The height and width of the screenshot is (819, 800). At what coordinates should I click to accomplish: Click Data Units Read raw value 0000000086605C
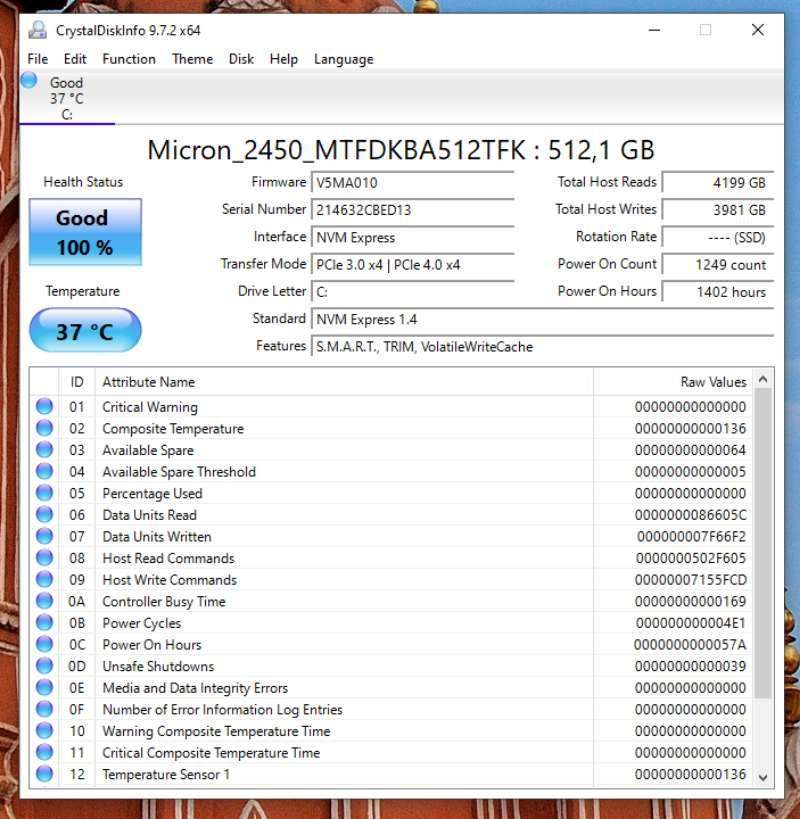[690, 515]
